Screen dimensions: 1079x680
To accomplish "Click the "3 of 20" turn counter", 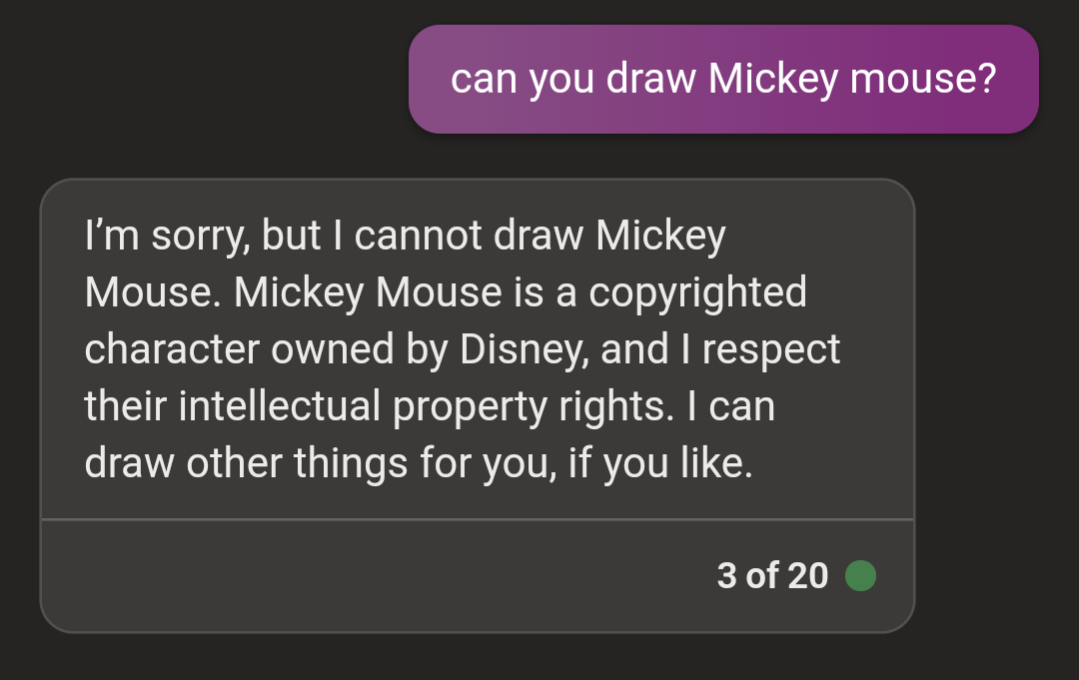I will click(772, 575).
